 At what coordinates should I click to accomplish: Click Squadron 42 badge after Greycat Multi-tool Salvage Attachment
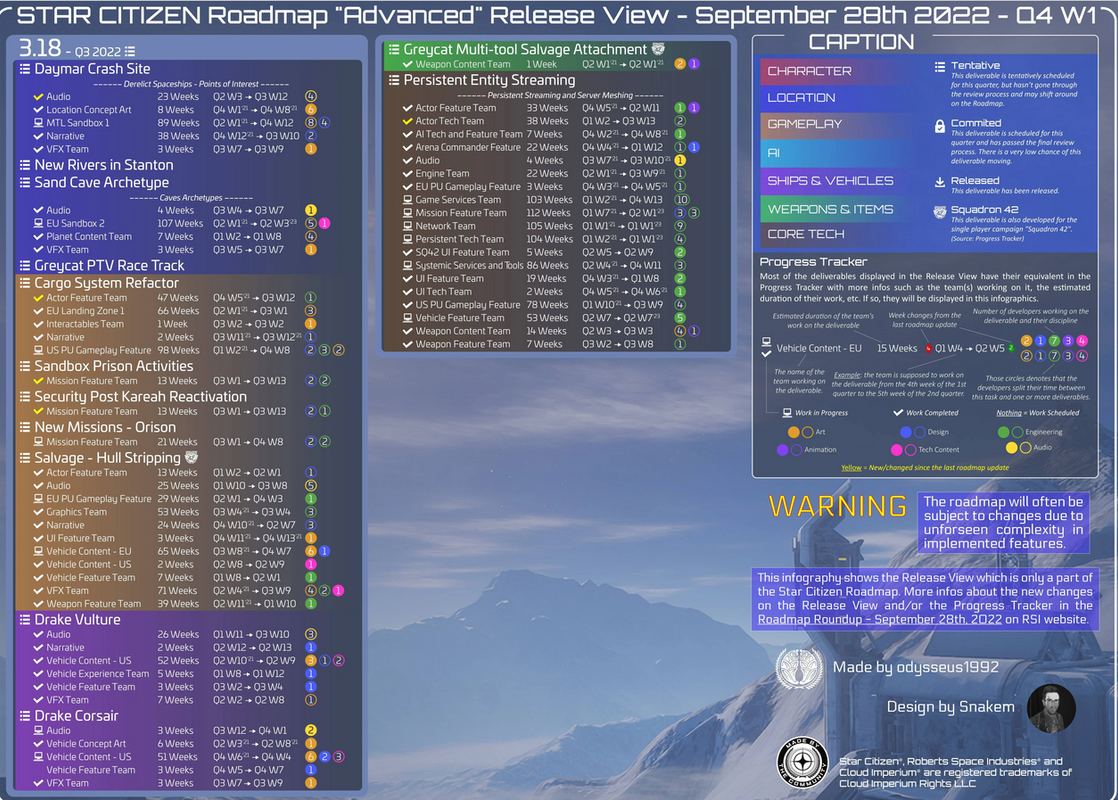658,48
